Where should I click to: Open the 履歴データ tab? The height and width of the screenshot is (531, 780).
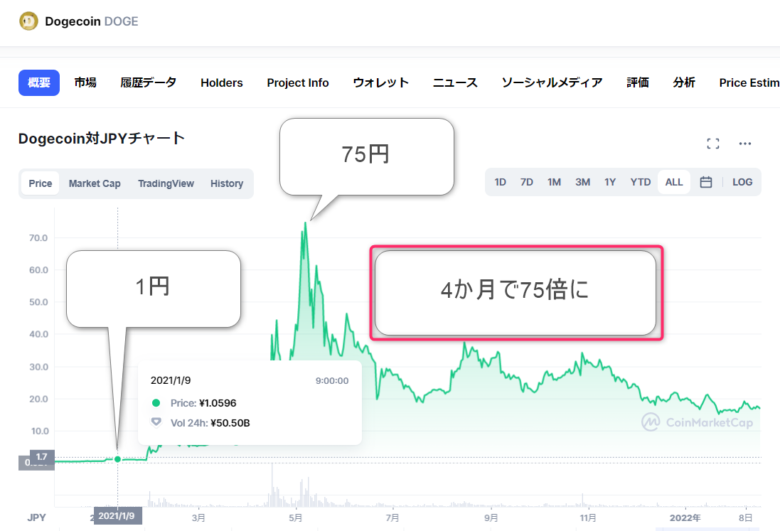click(x=148, y=83)
